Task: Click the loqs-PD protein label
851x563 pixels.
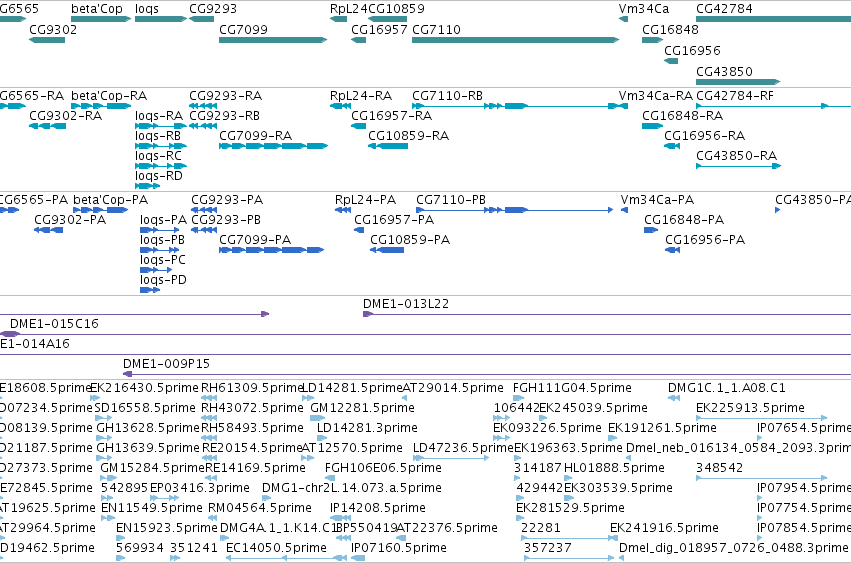Action: tap(163, 280)
